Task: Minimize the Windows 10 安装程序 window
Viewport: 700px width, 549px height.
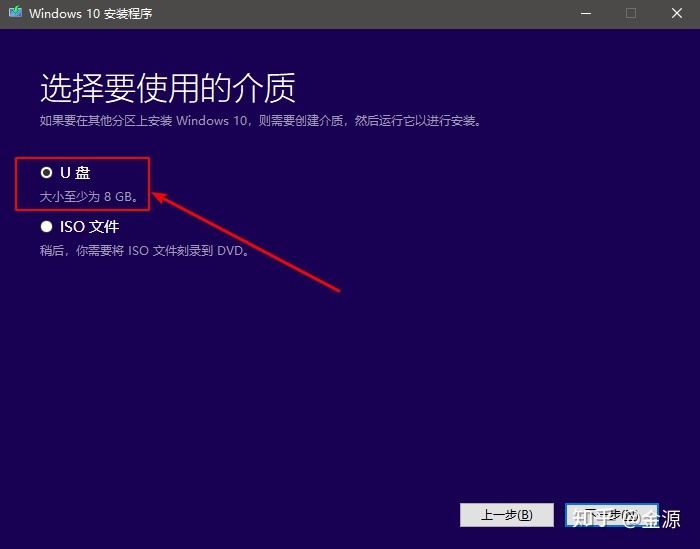Action: (x=584, y=13)
